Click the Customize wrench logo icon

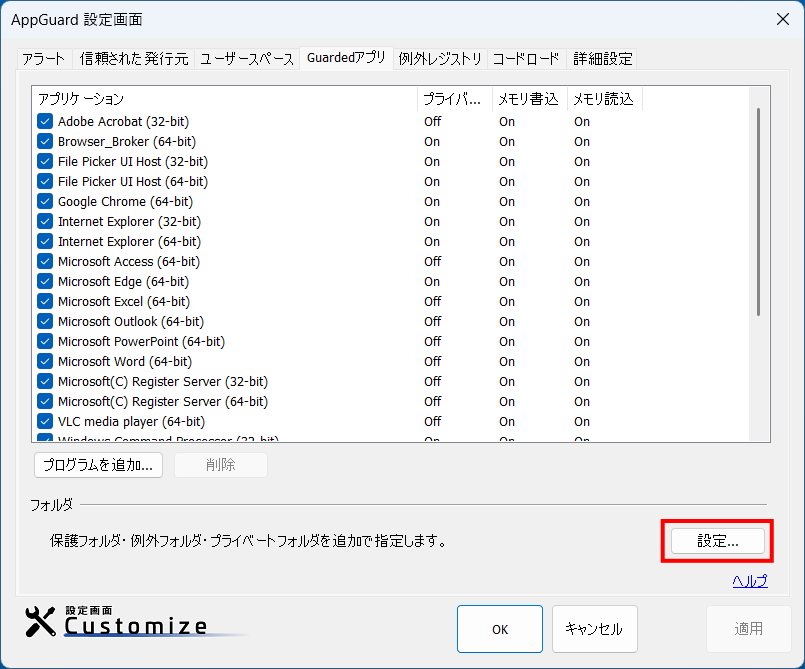41,622
